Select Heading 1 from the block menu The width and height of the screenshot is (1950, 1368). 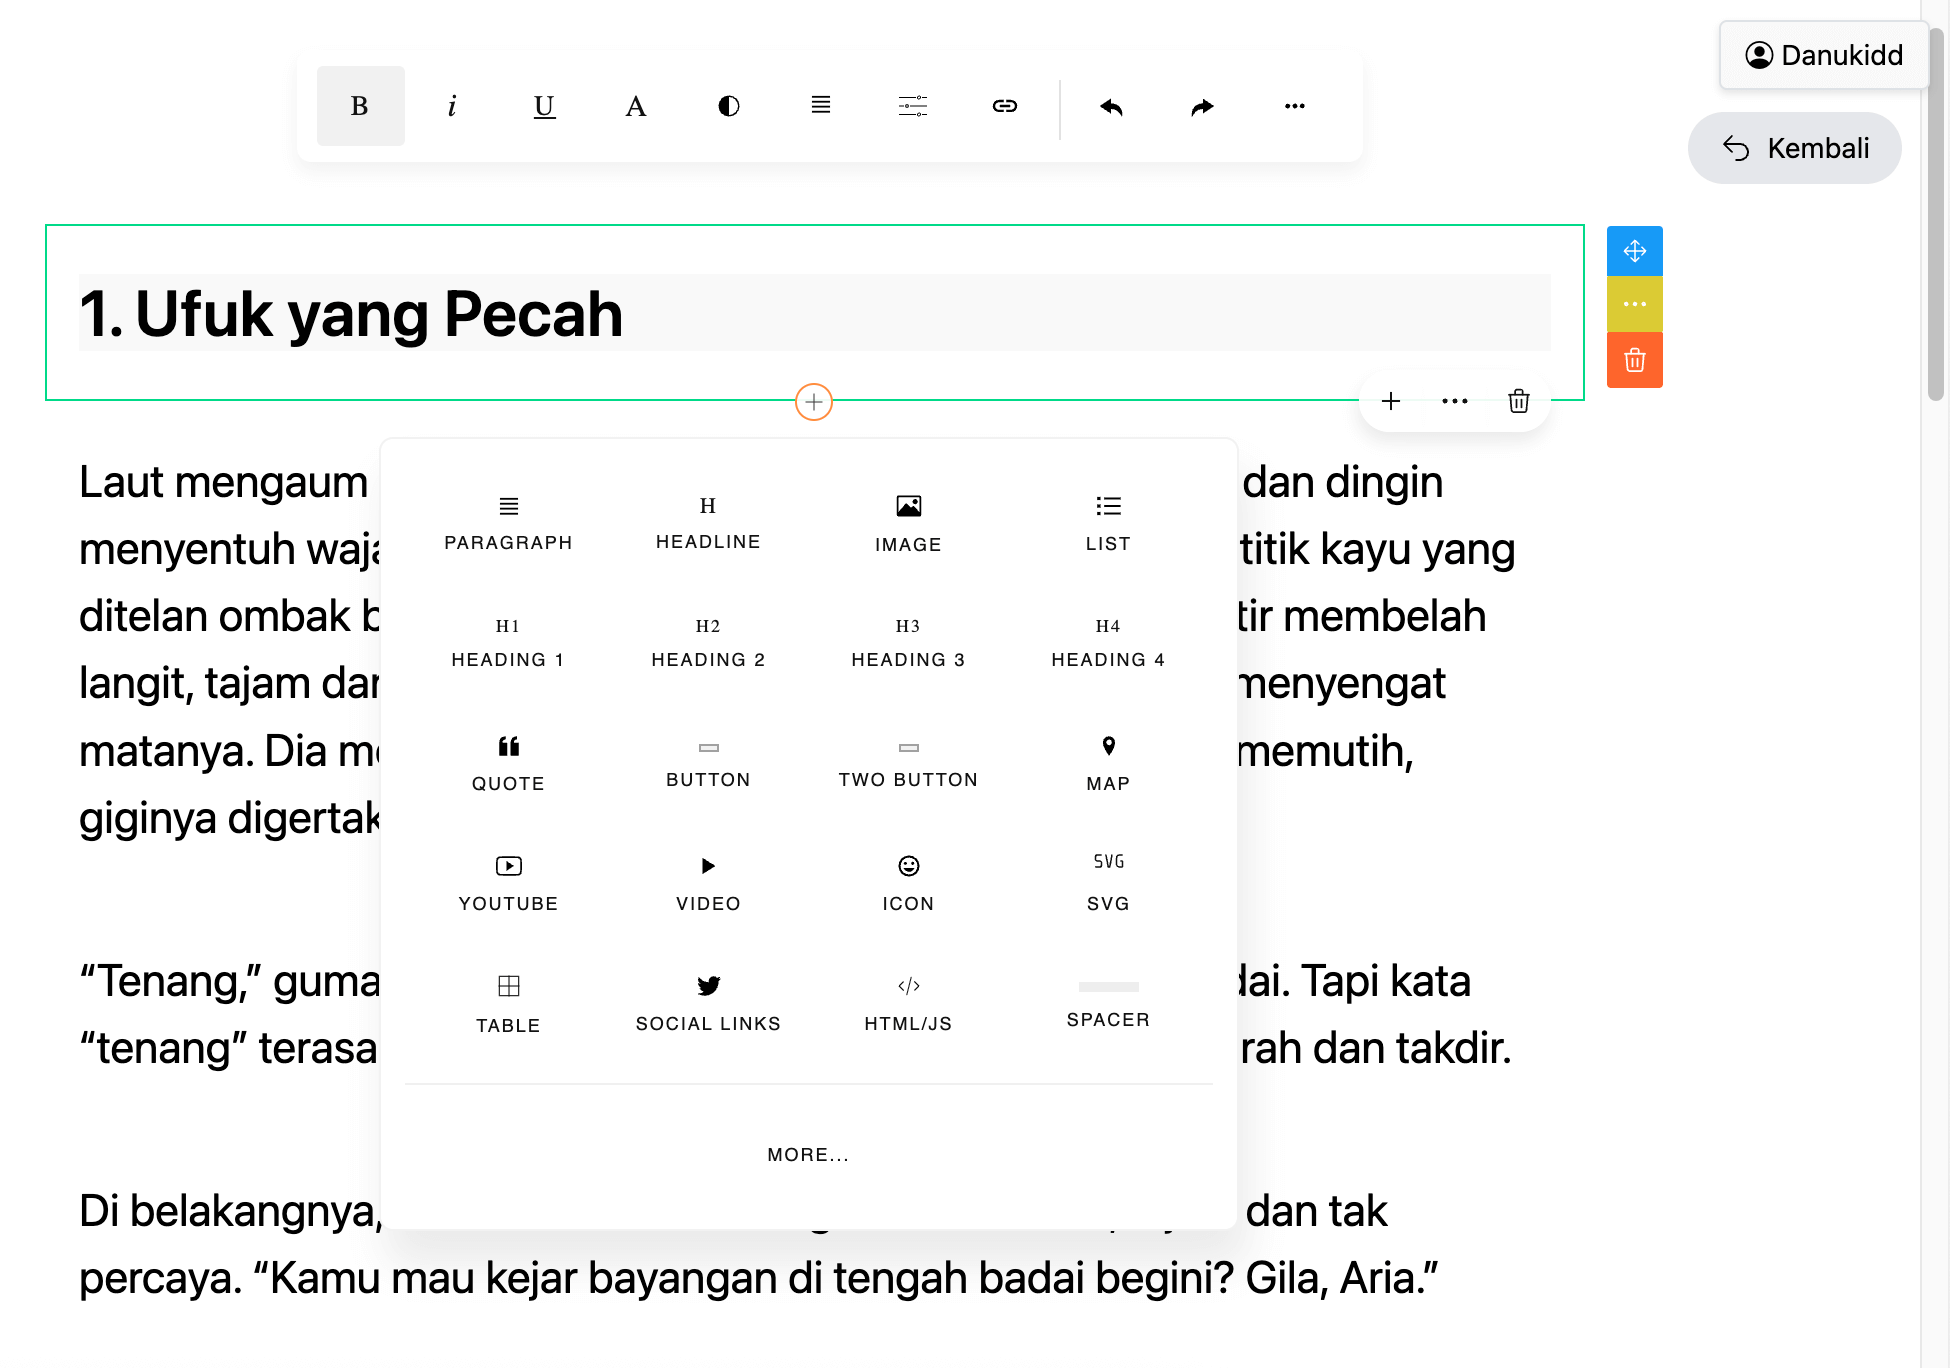click(x=508, y=641)
